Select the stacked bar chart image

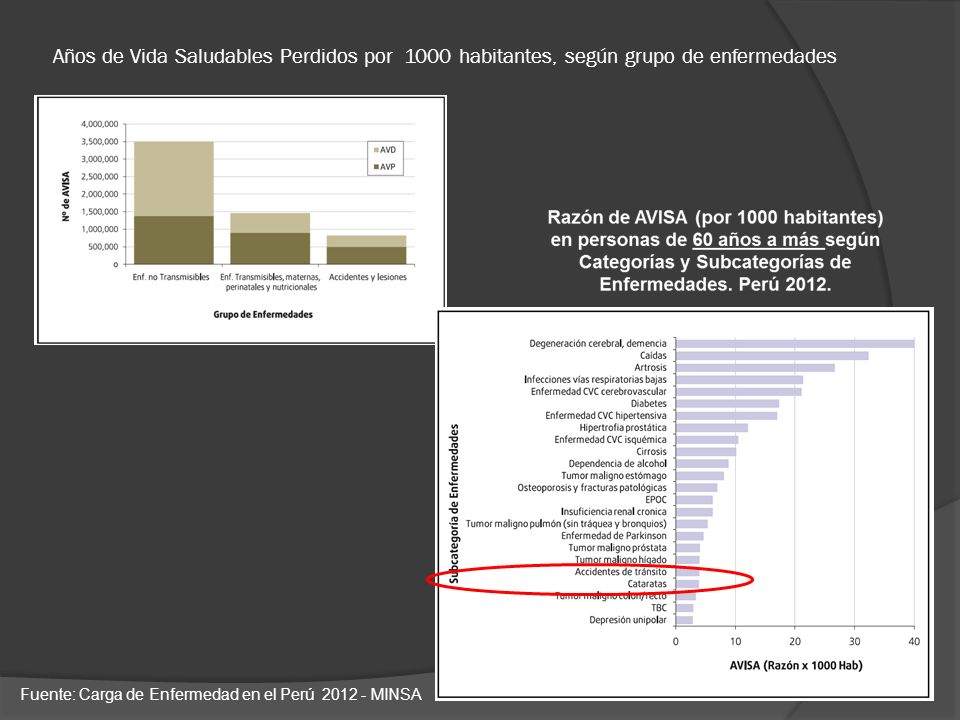click(240, 220)
